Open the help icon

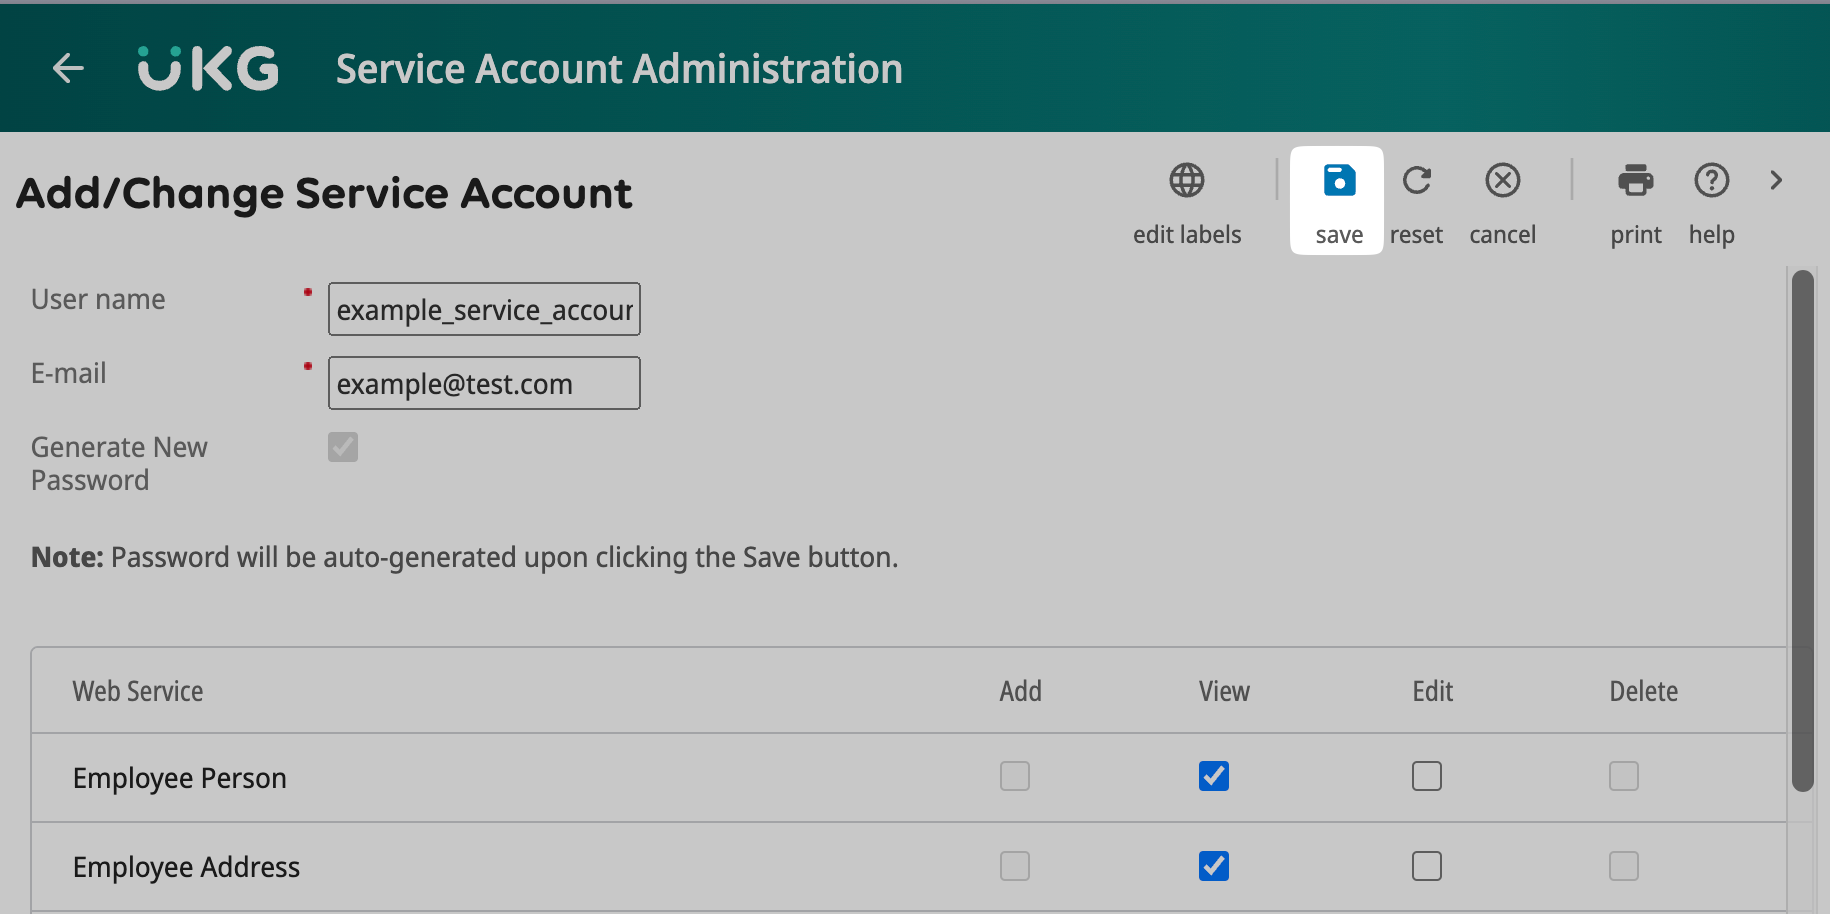[x=1711, y=200]
